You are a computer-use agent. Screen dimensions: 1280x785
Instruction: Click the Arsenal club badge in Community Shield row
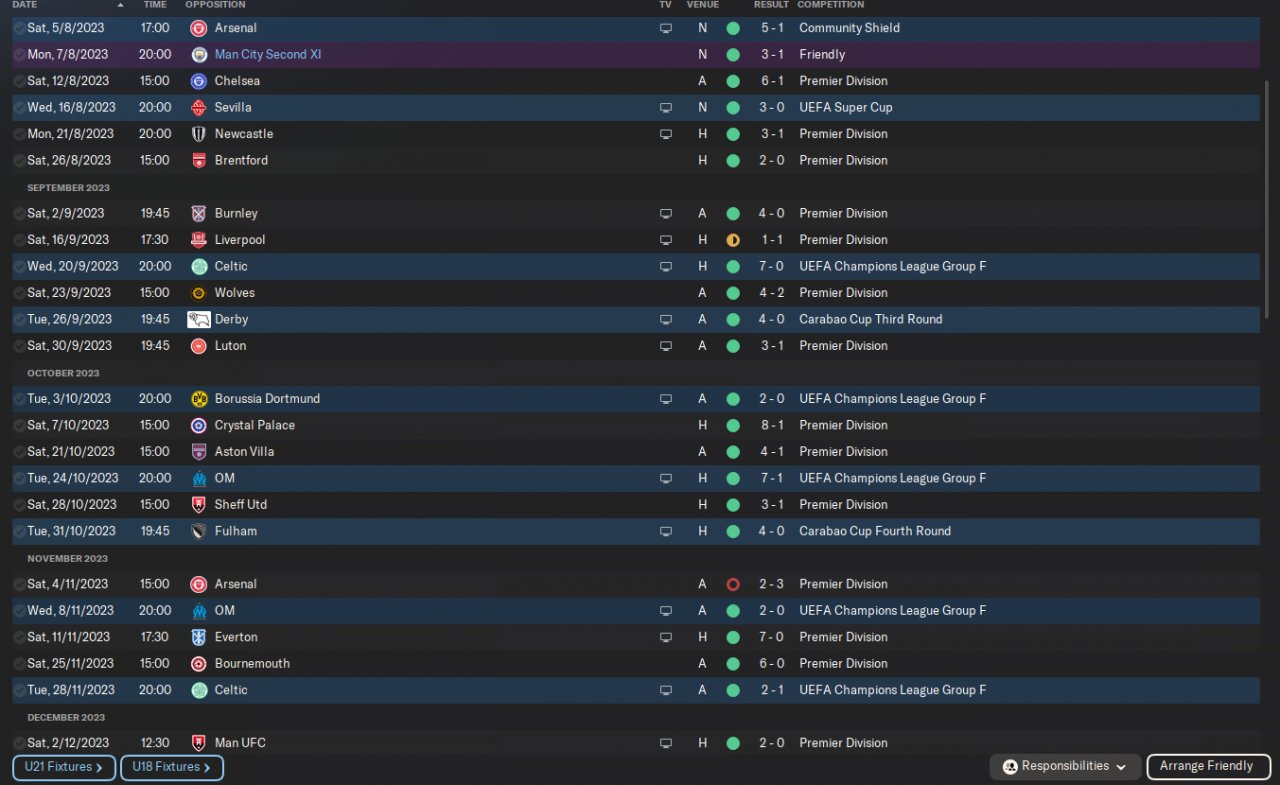click(x=199, y=28)
